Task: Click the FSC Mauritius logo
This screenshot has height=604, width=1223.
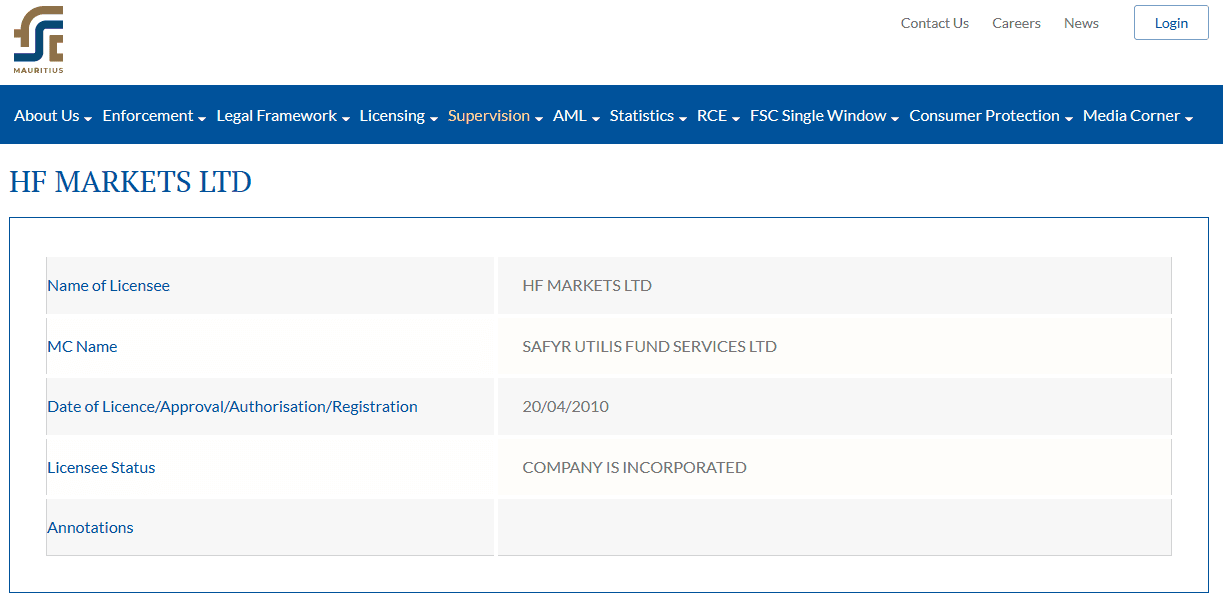Action: point(38,40)
